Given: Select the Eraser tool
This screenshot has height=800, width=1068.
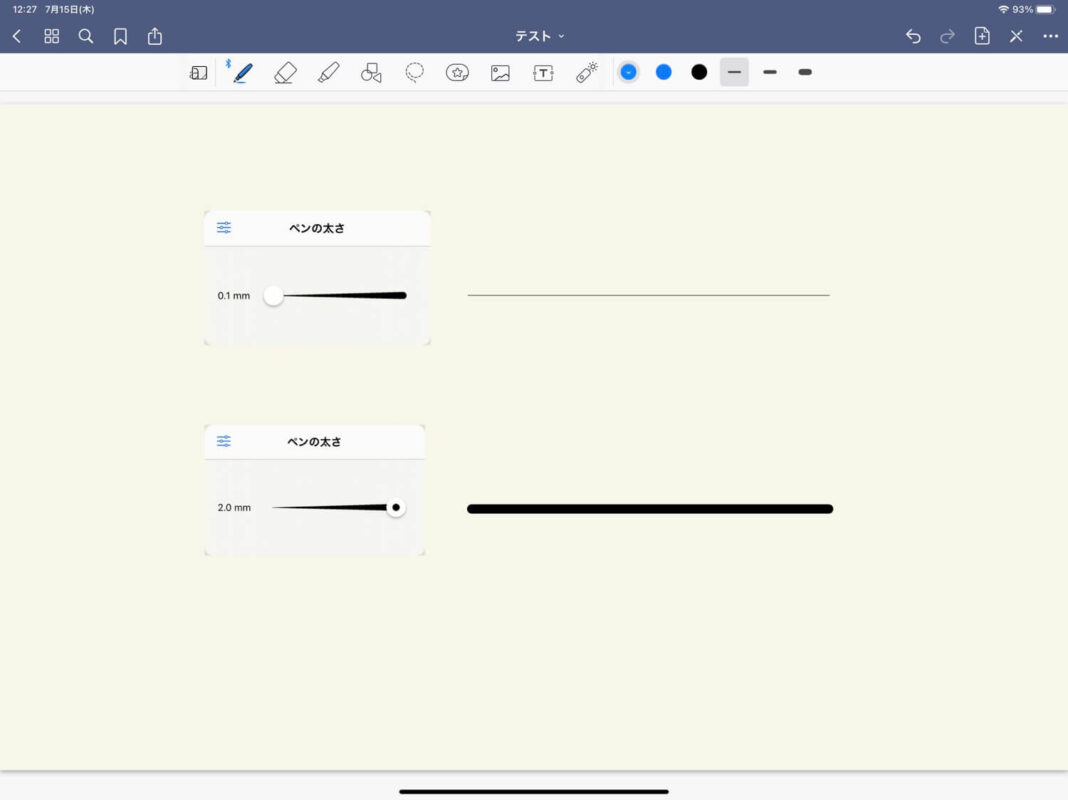Looking at the screenshot, I should [x=285, y=72].
